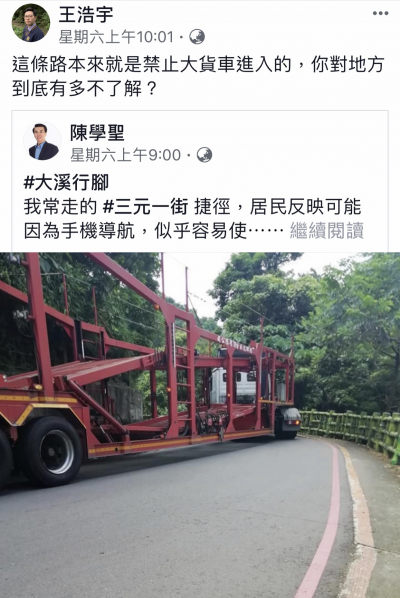Screen dimensions: 400x598
Task: Open the 星期六上午9:00 timestamp
Action: [x=125, y=155]
